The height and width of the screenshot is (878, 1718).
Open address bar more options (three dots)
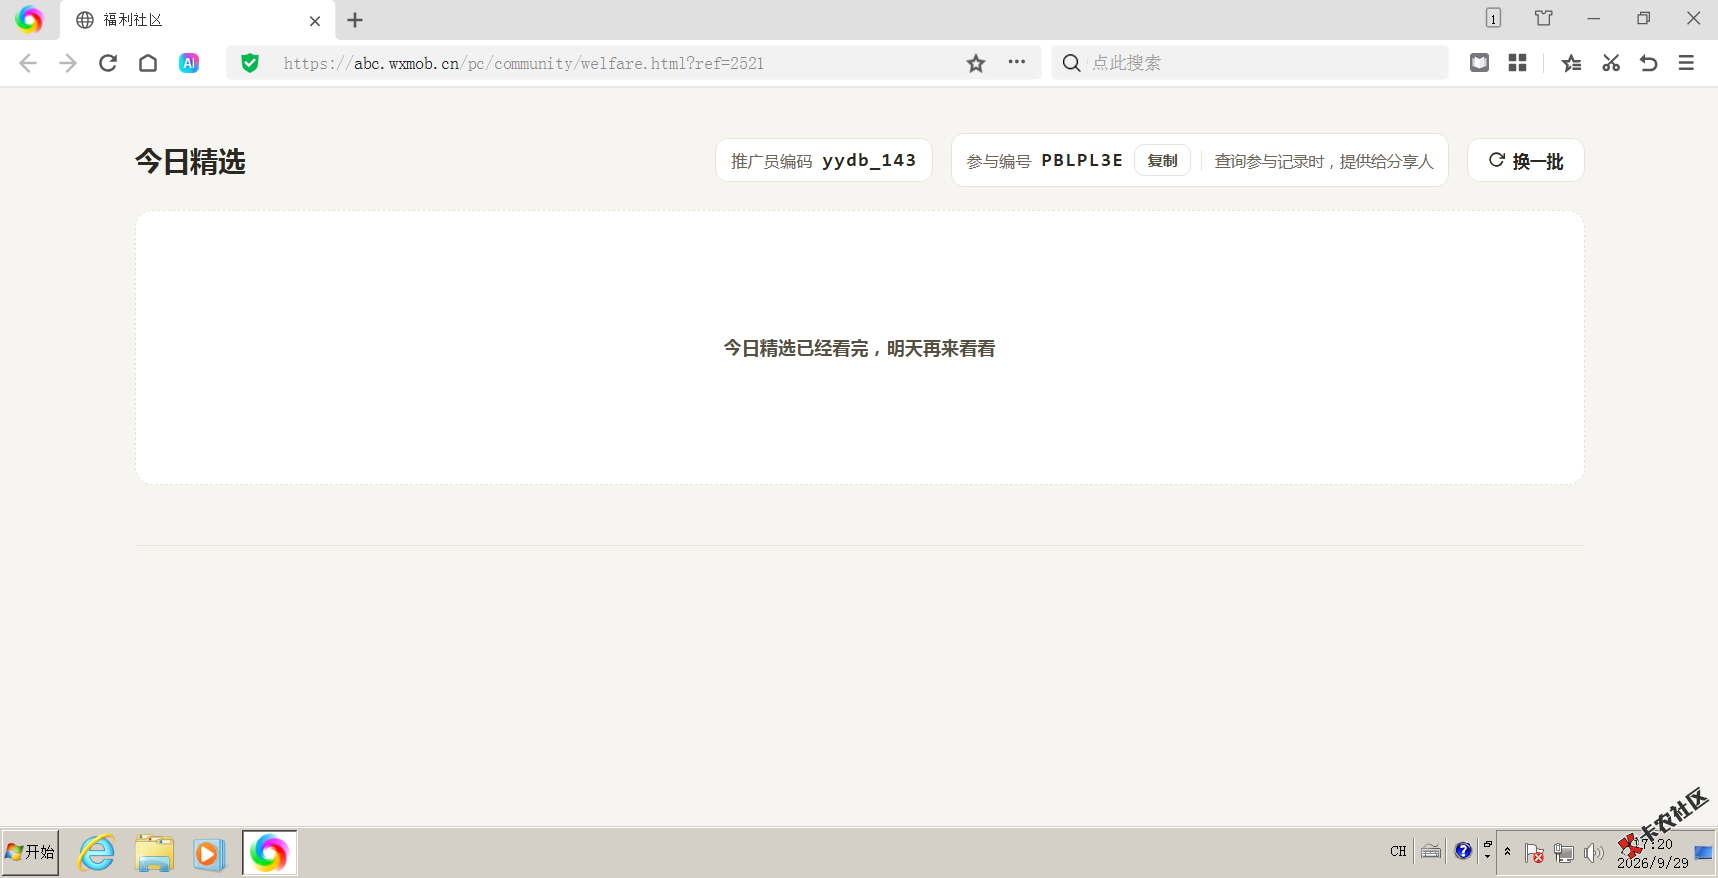coord(1017,62)
